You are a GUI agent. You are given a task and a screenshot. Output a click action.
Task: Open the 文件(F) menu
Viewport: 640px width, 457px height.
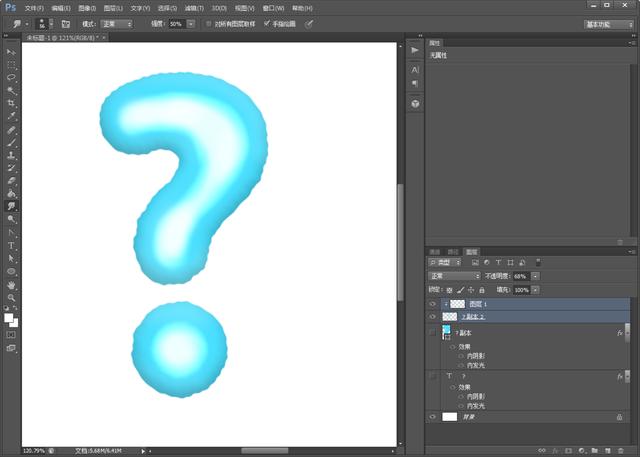tap(34, 8)
